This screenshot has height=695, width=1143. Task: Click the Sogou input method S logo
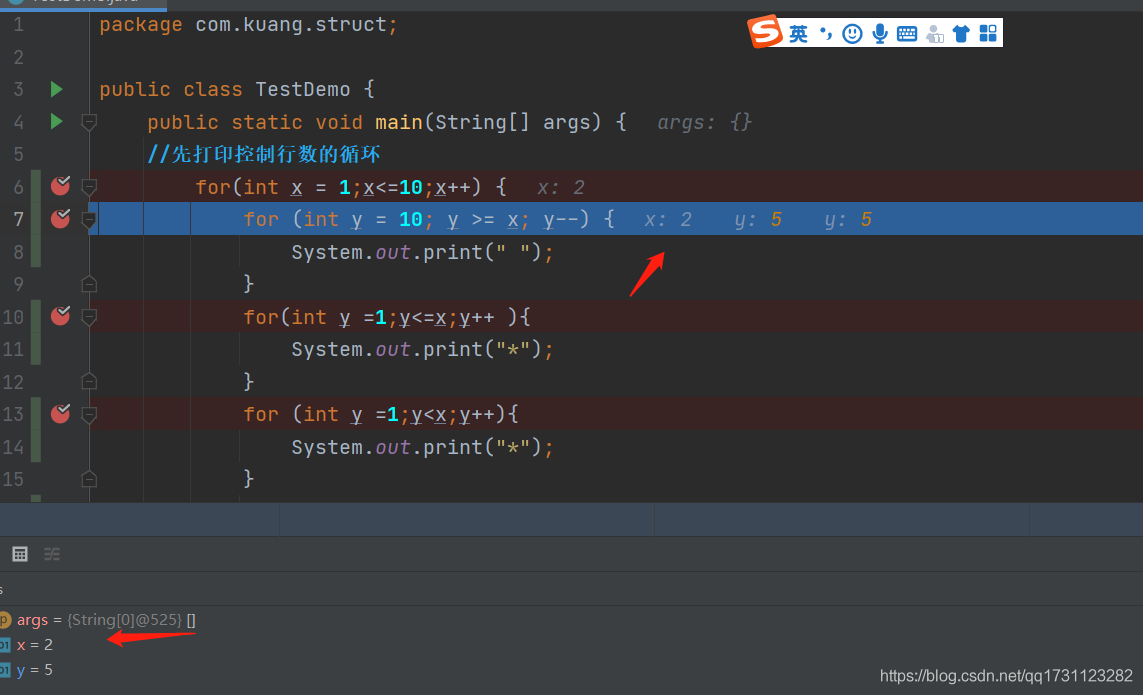coord(765,32)
